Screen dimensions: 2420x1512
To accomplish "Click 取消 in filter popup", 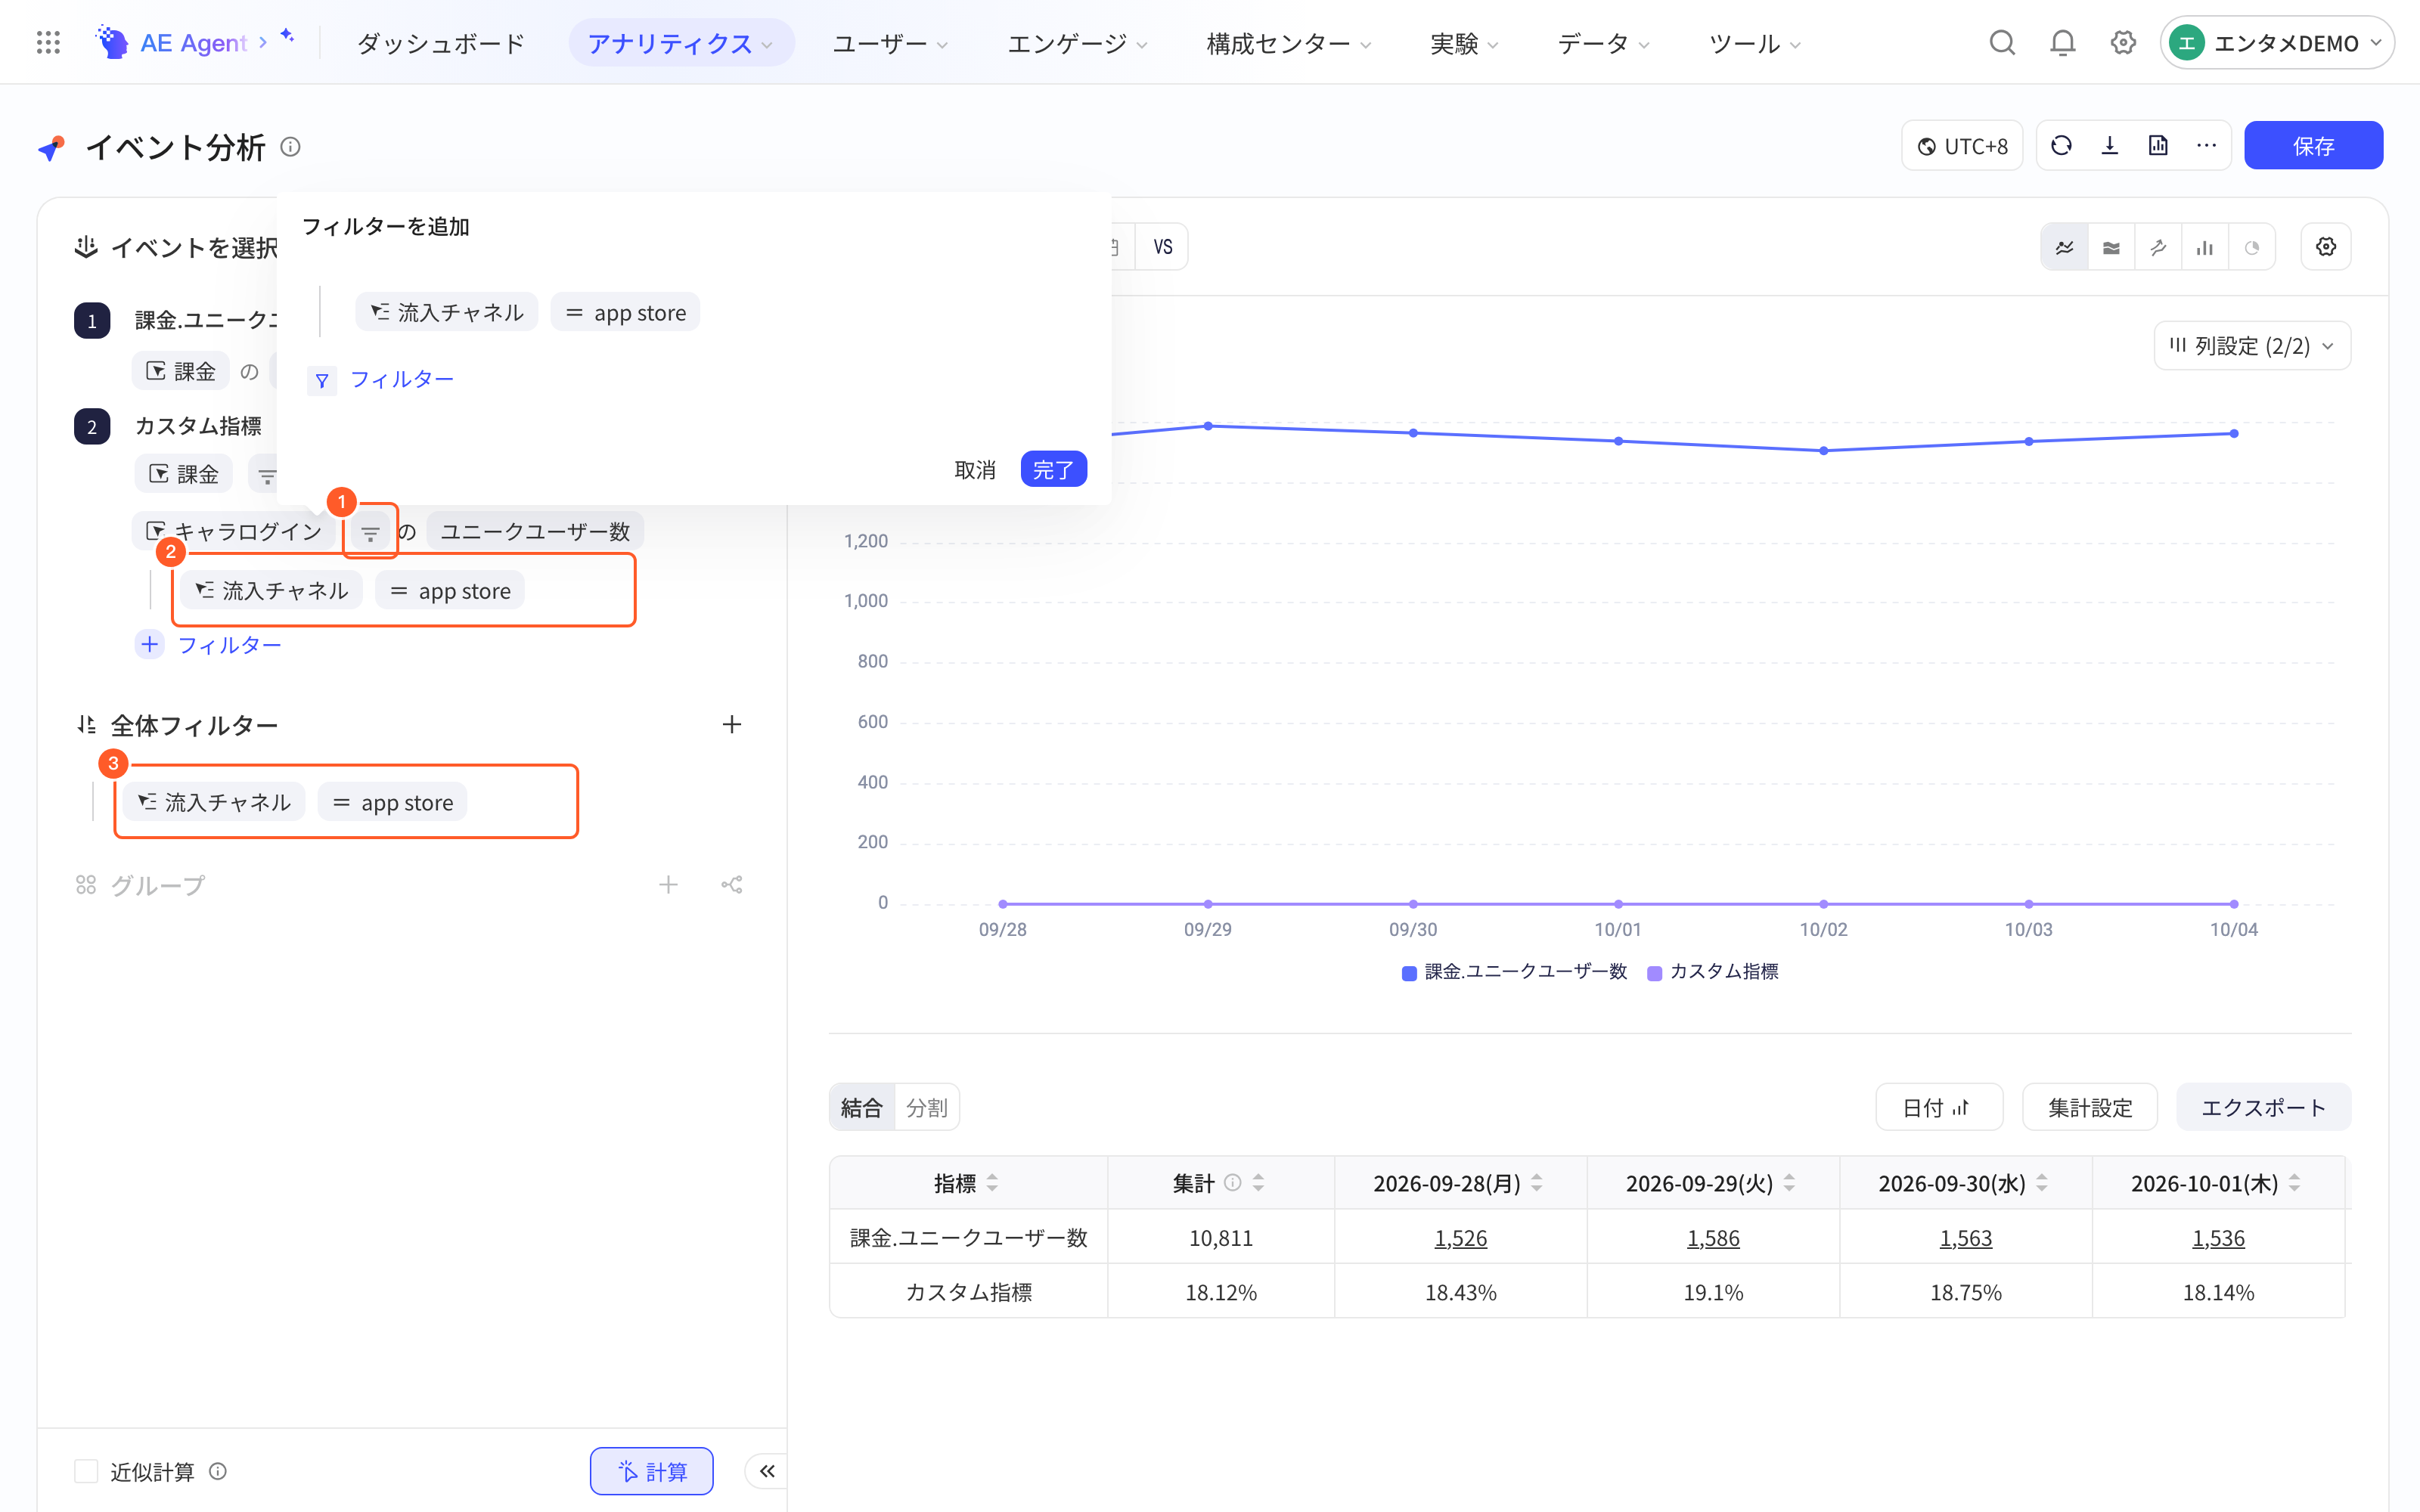I will (974, 469).
